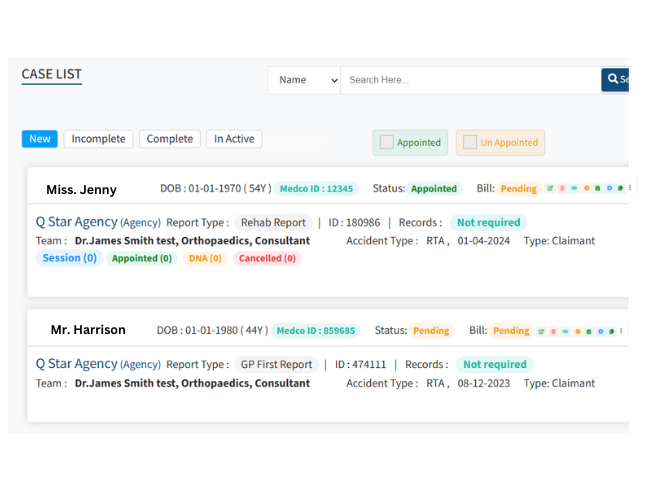Click the green edit icon in Miss. Jenny's row
Viewport: 650px width, 500px height.
tap(550, 188)
